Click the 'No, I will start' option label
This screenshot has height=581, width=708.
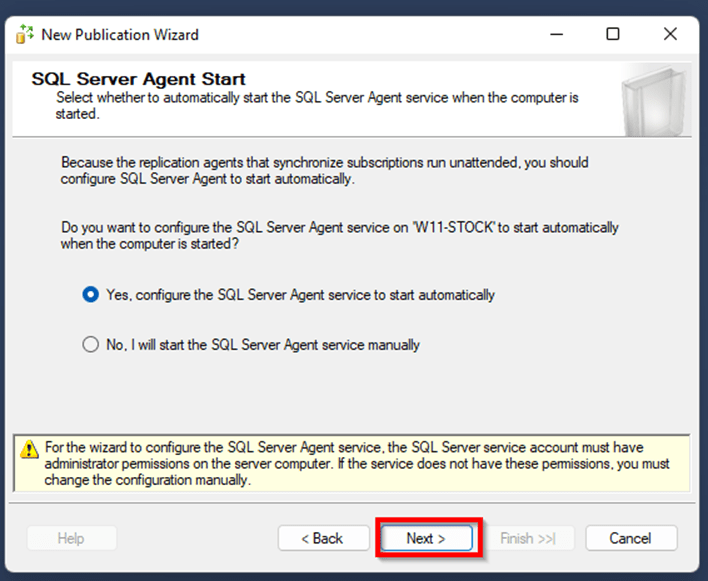tap(263, 345)
